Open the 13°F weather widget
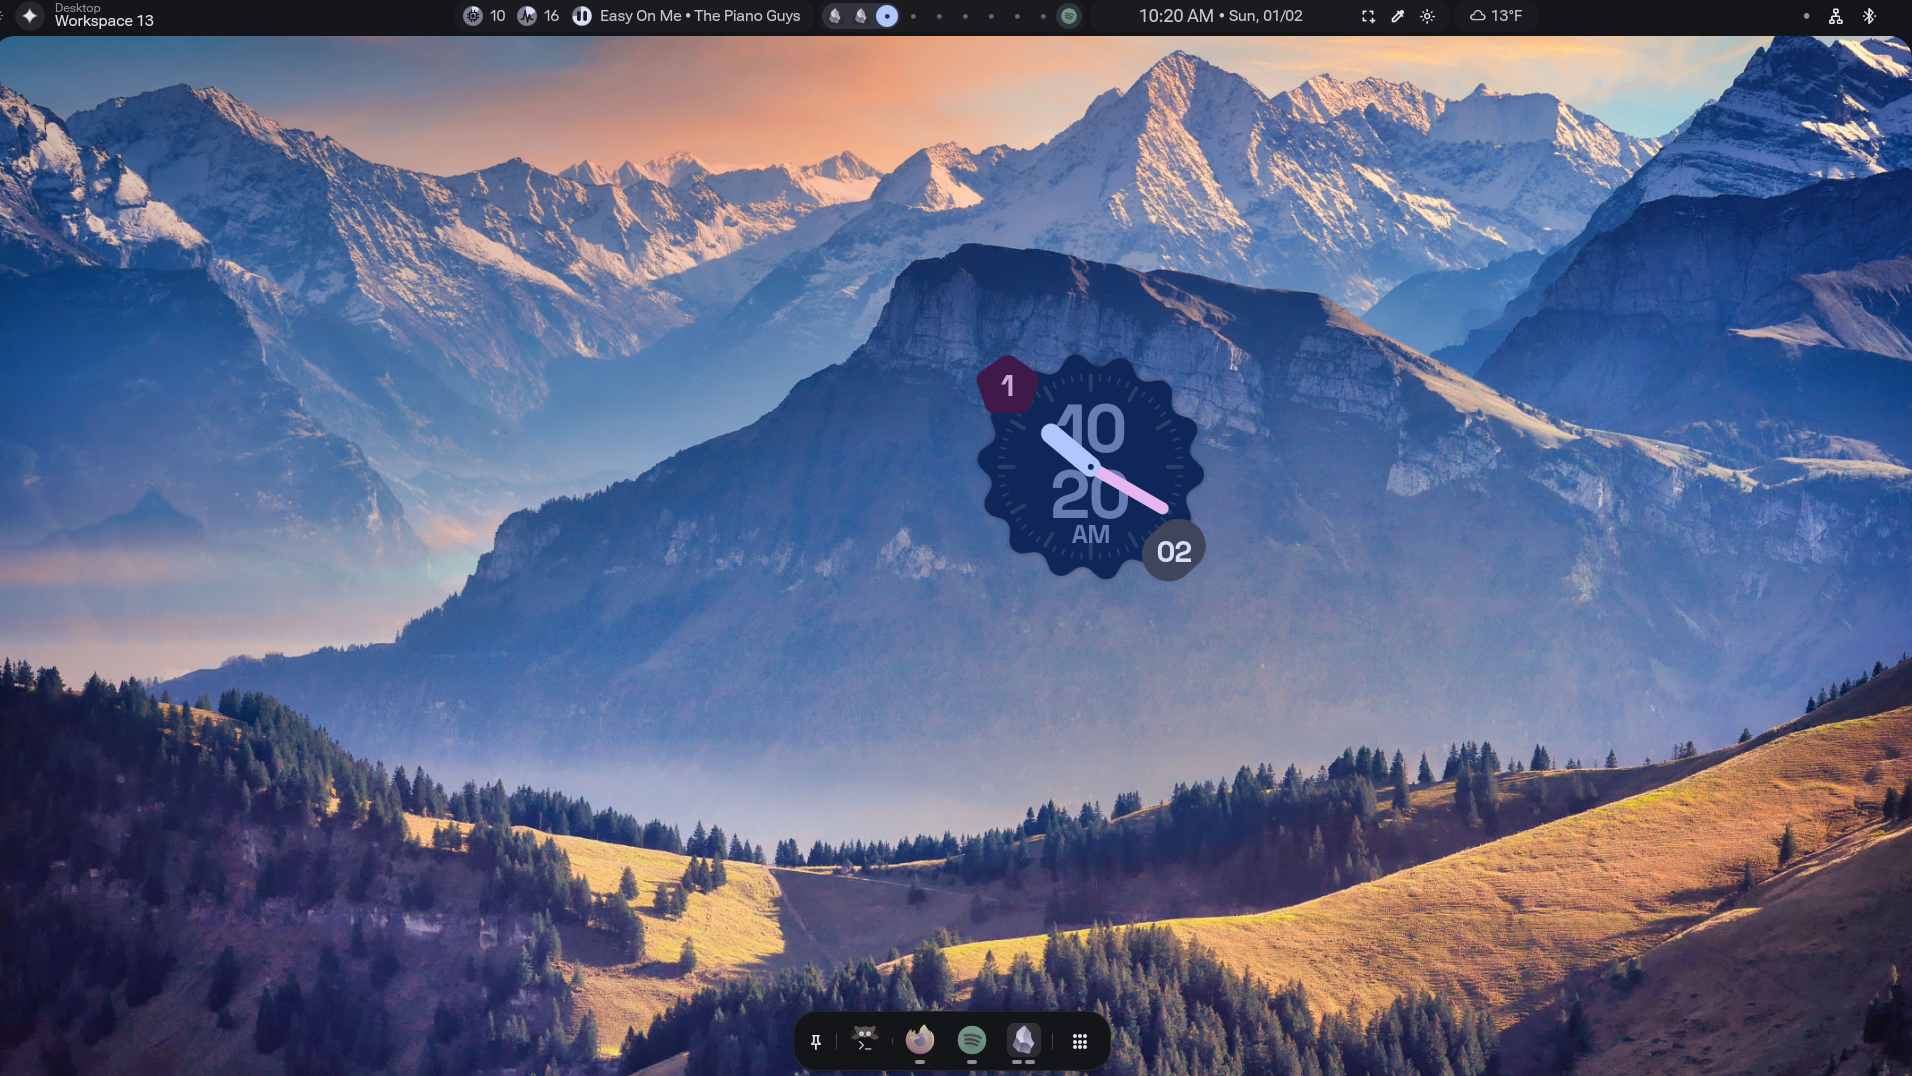 pos(1496,16)
